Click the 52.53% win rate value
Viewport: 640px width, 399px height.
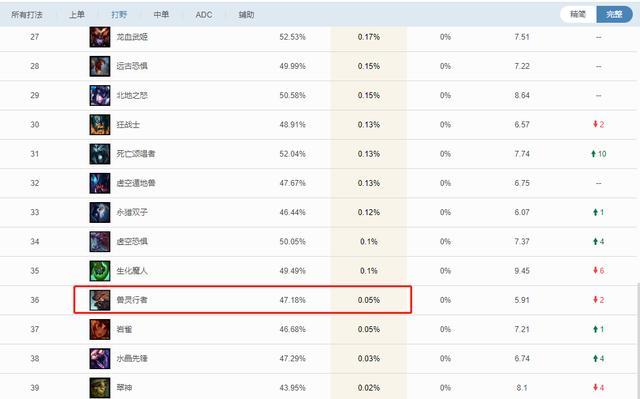click(x=292, y=37)
